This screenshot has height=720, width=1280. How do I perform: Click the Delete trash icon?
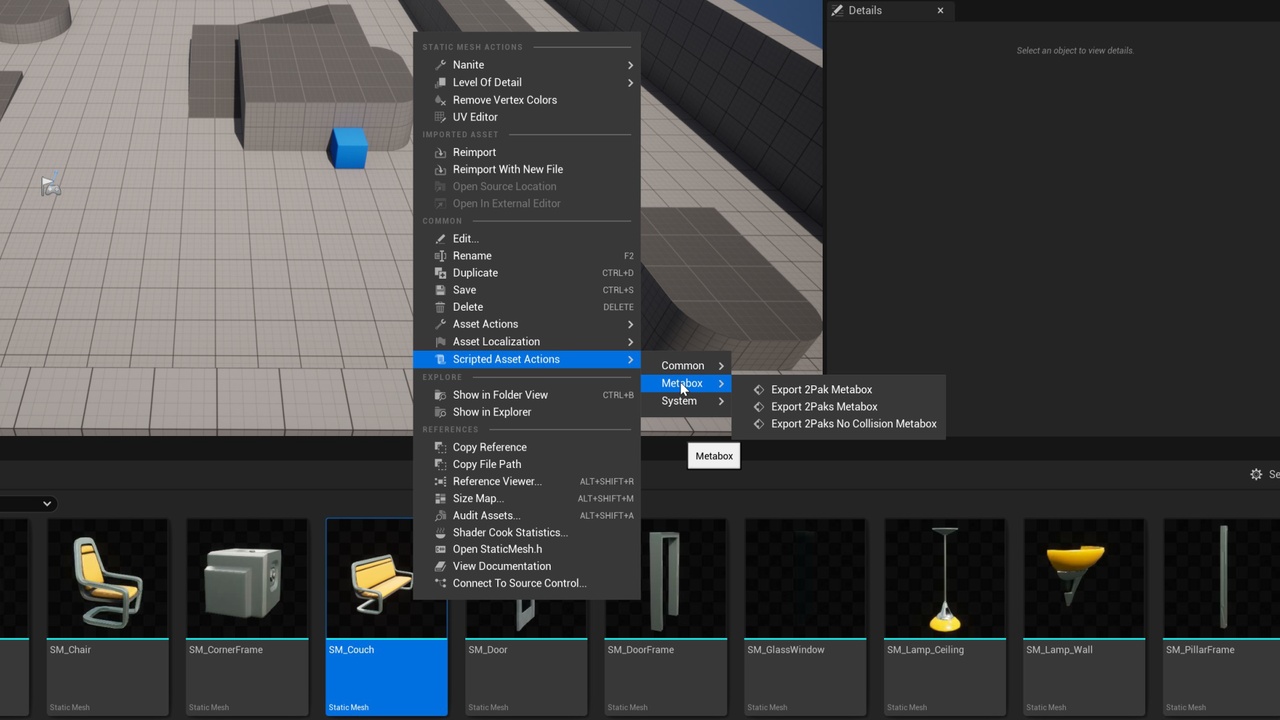pos(440,307)
